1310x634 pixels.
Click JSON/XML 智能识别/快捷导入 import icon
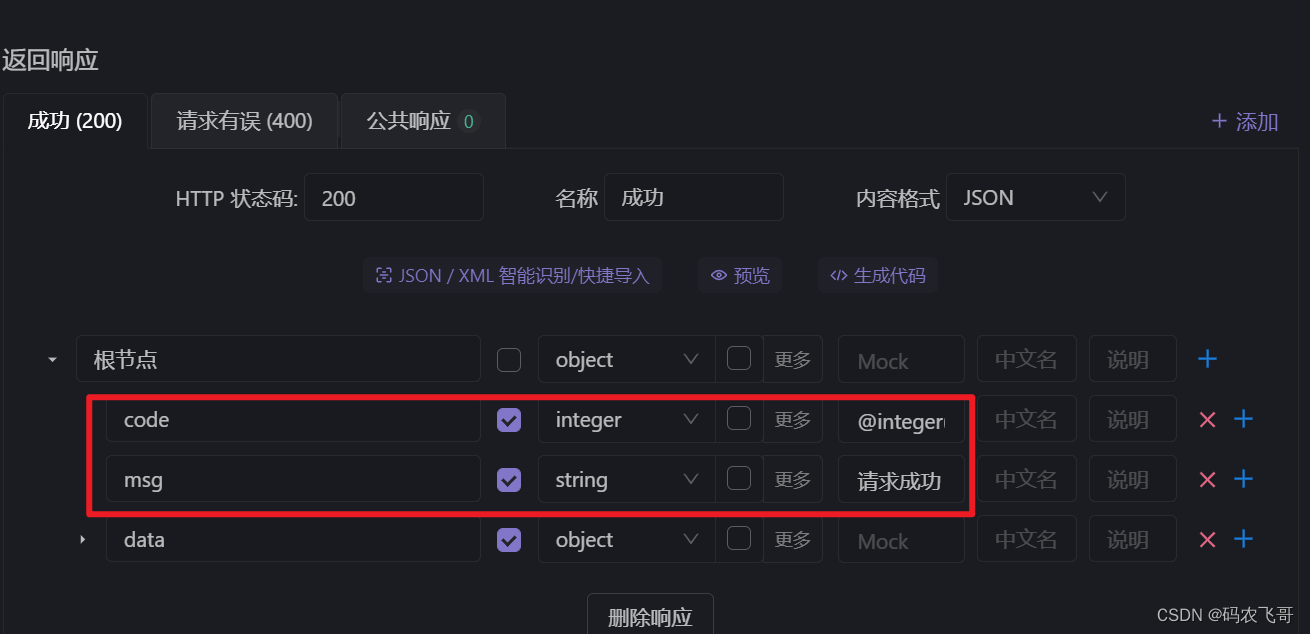tap(384, 275)
